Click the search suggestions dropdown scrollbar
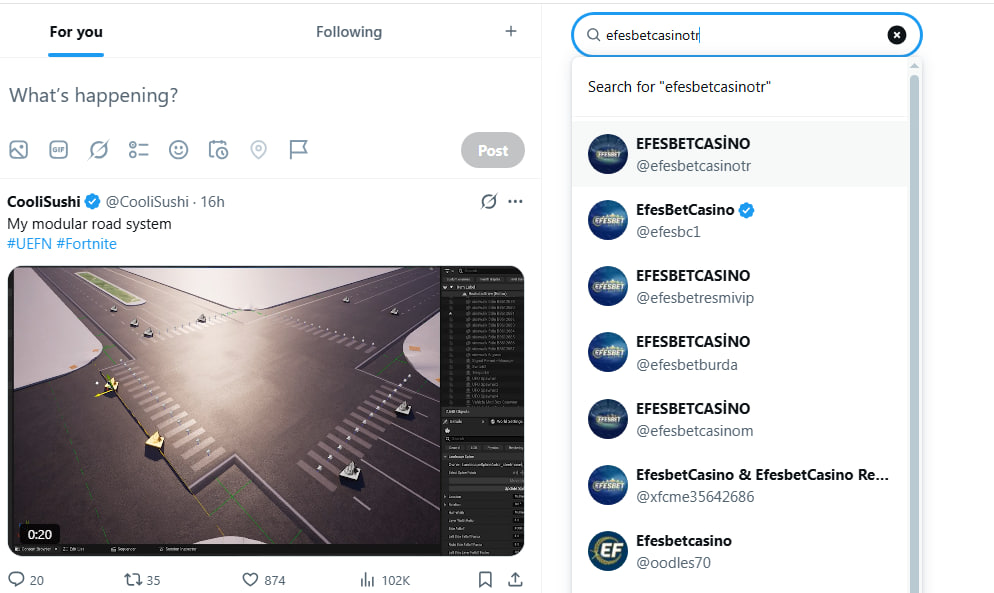 tap(914, 330)
